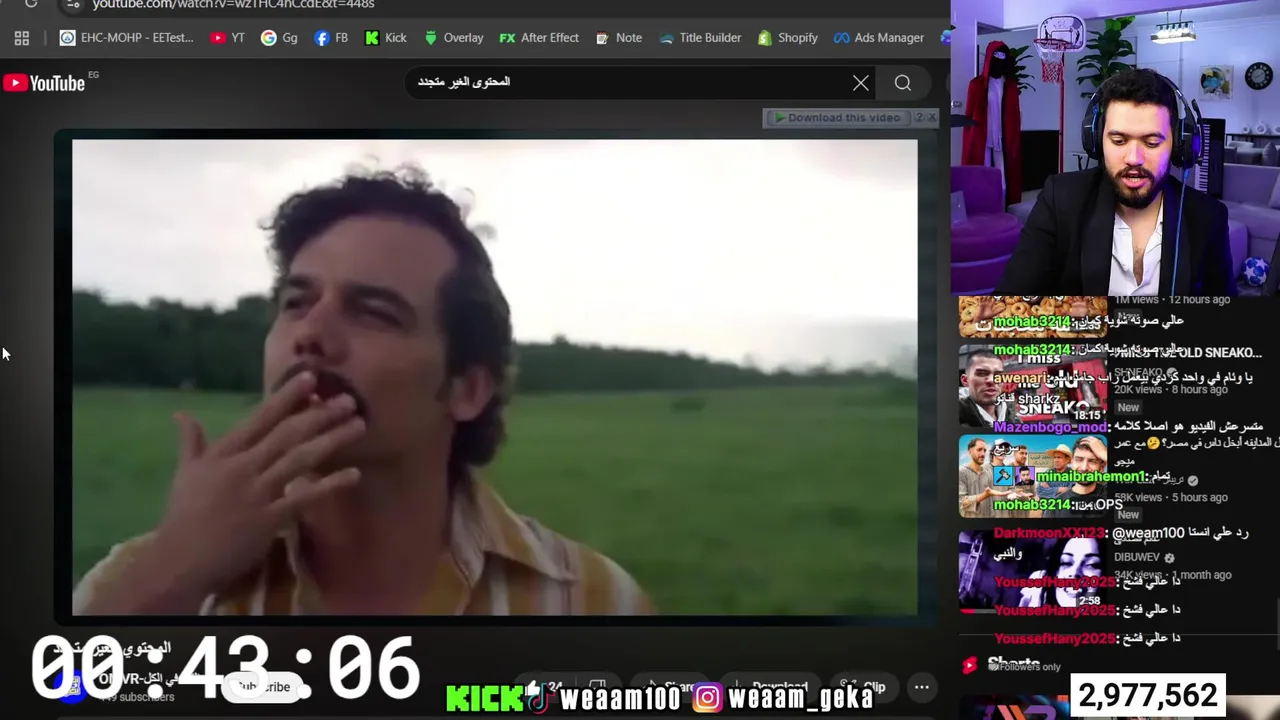
Task: Open the I miss OLD SNEAKO video thumbnail
Action: click(1033, 385)
